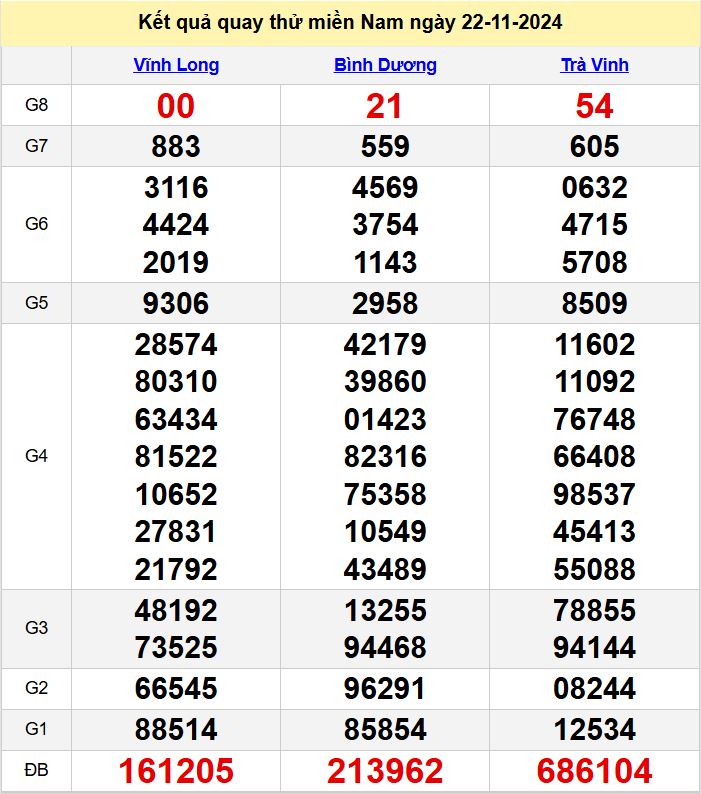Click G4 number 11092
Viewport: 701px width, 794px height.
click(x=594, y=381)
